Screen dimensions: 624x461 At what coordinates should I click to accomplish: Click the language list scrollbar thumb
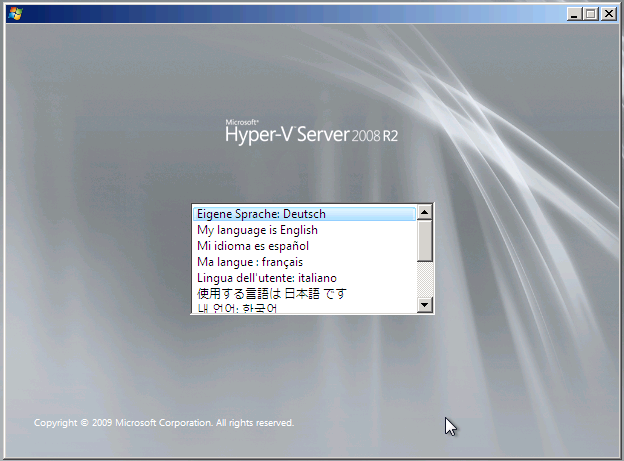(x=425, y=240)
